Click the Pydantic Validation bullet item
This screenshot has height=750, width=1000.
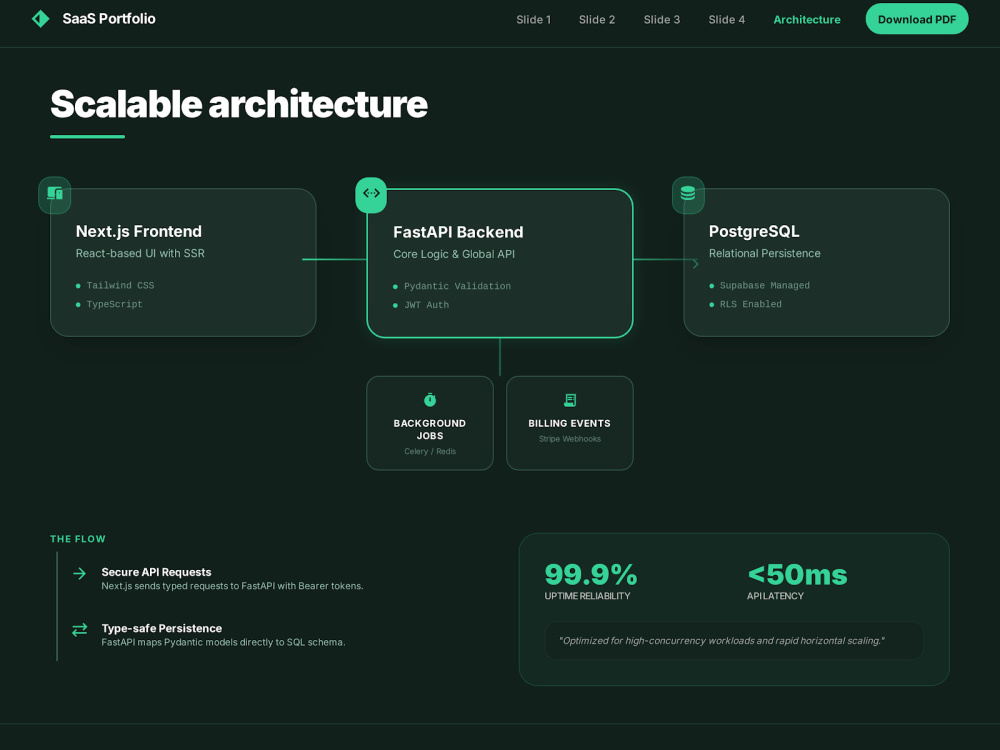coord(452,286)
